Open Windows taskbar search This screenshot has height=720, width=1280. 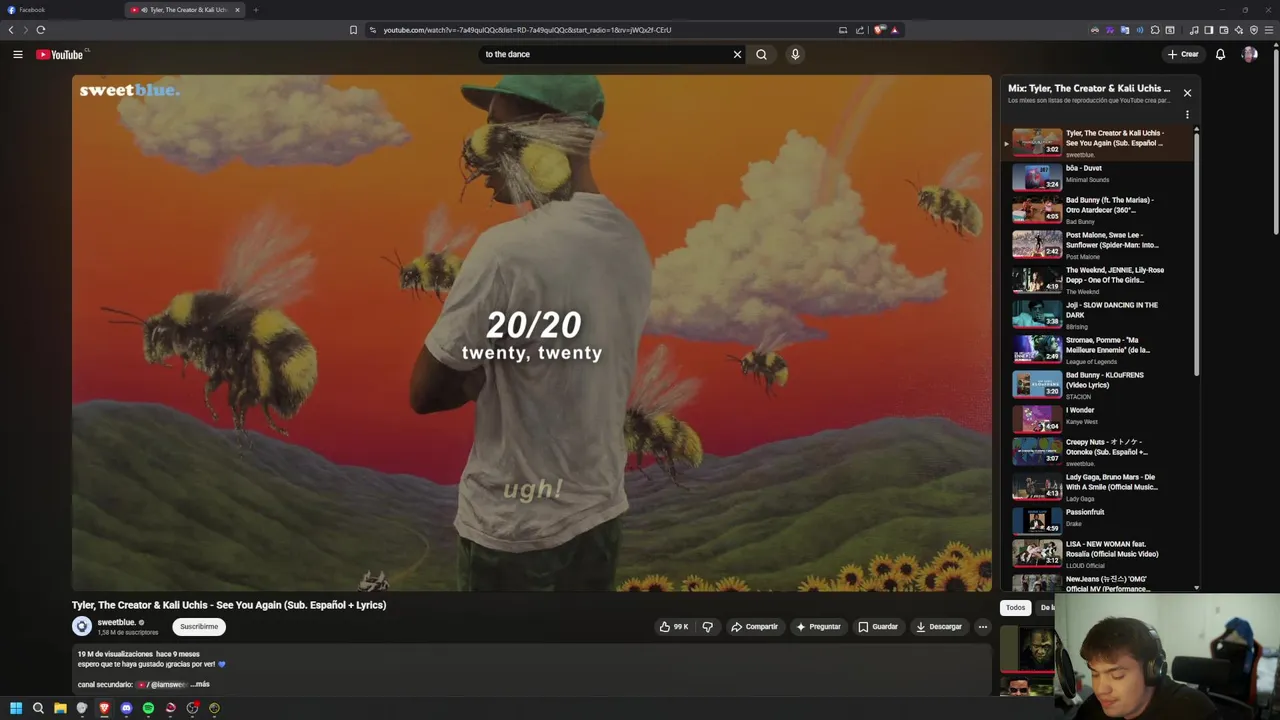(38, 708)
